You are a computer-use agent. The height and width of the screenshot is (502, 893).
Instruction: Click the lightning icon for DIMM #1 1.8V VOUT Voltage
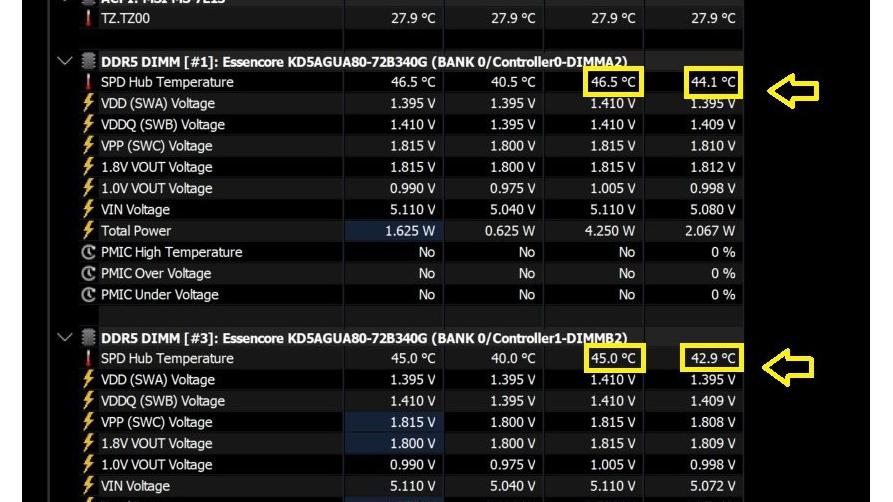click(x=88, y=167)
